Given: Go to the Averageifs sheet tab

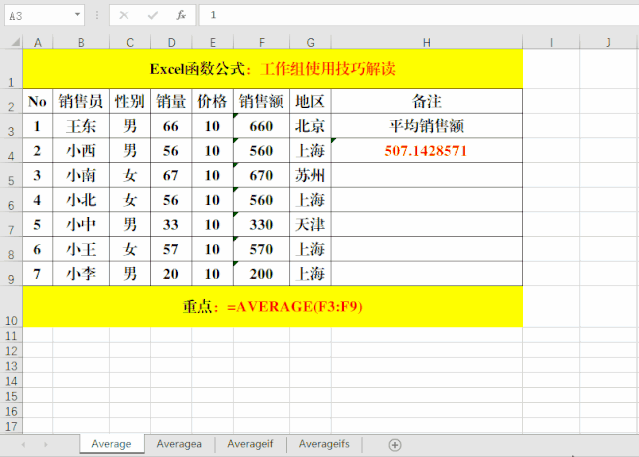Looking at the screenshot, I should point(324,444).
